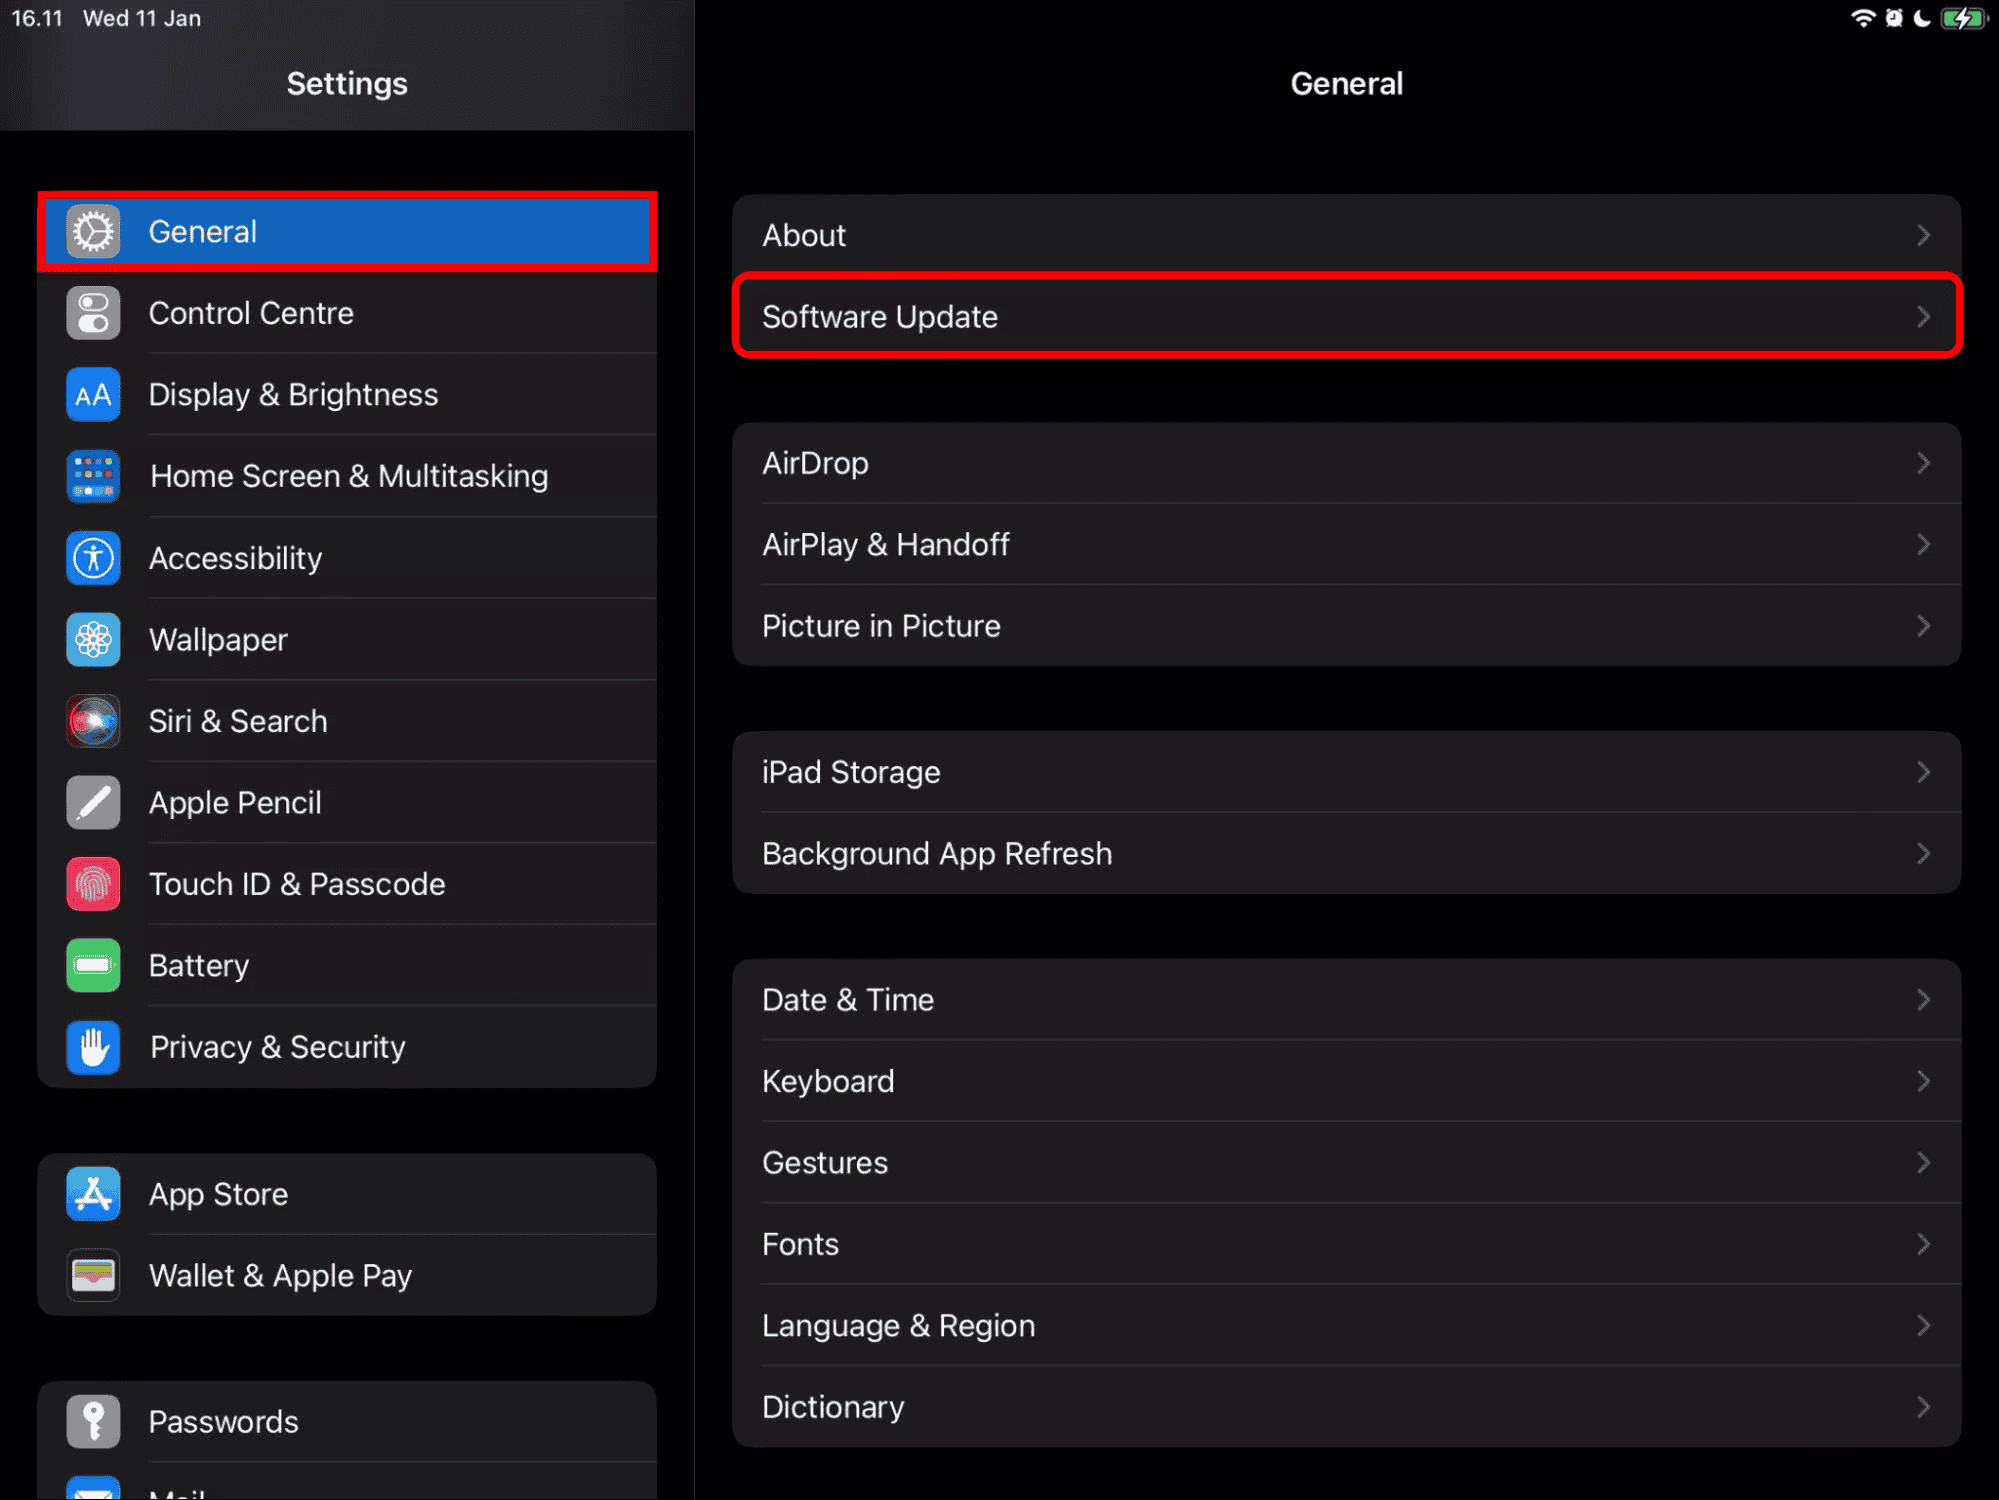Open Language & Region settings
The height and width of the screenshot is (1500, 1999).
point(1345,1325)
